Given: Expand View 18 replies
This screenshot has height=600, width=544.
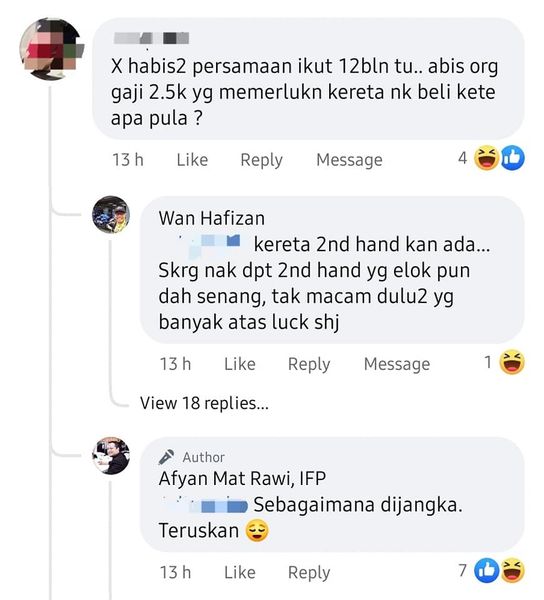Looking at the screenshot, I should click(204, 403).
